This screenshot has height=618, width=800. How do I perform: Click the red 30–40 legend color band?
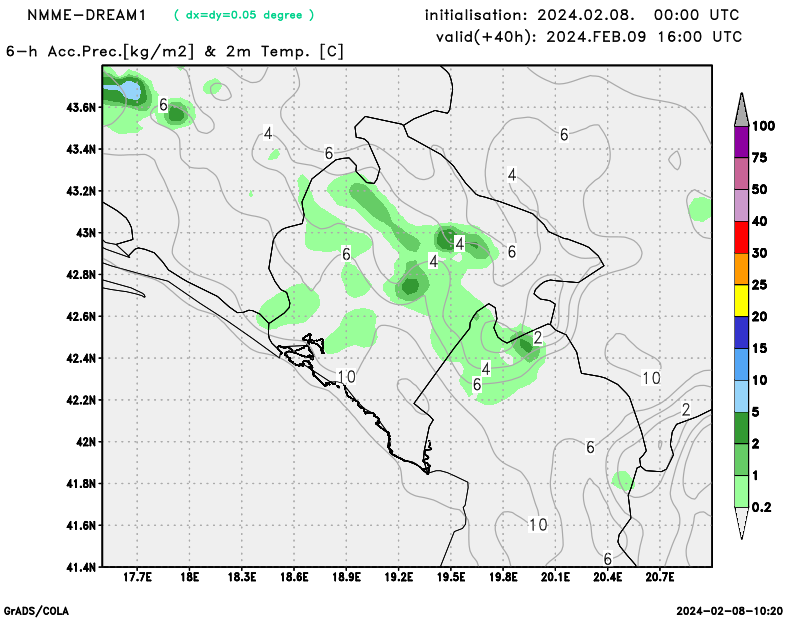[x=741, y=237]
